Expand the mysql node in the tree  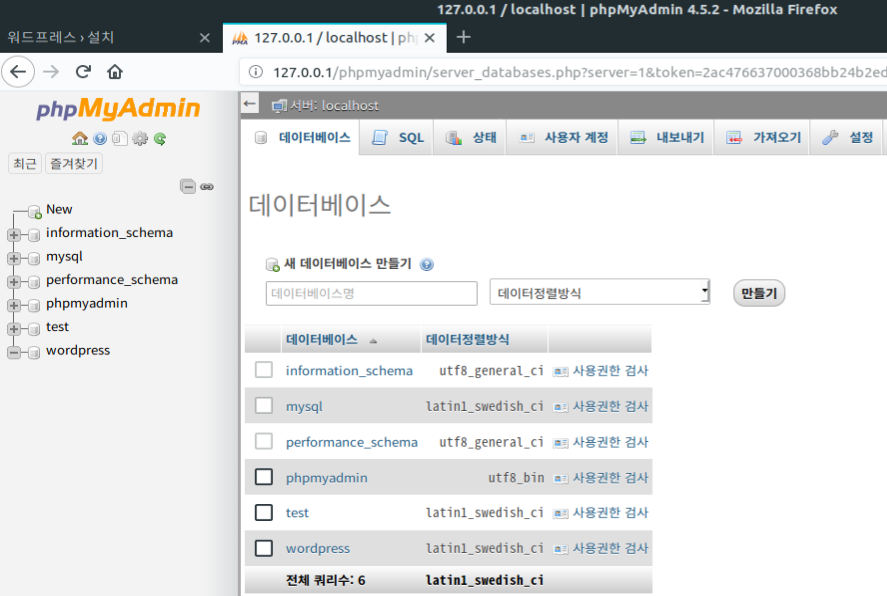pyautogui.click(x=14, y=258)
